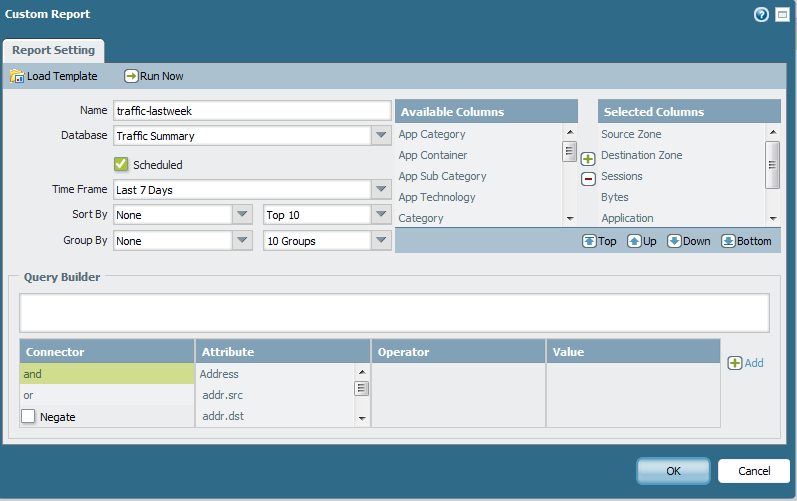Click the Load Template icon

tap(17, 76)
